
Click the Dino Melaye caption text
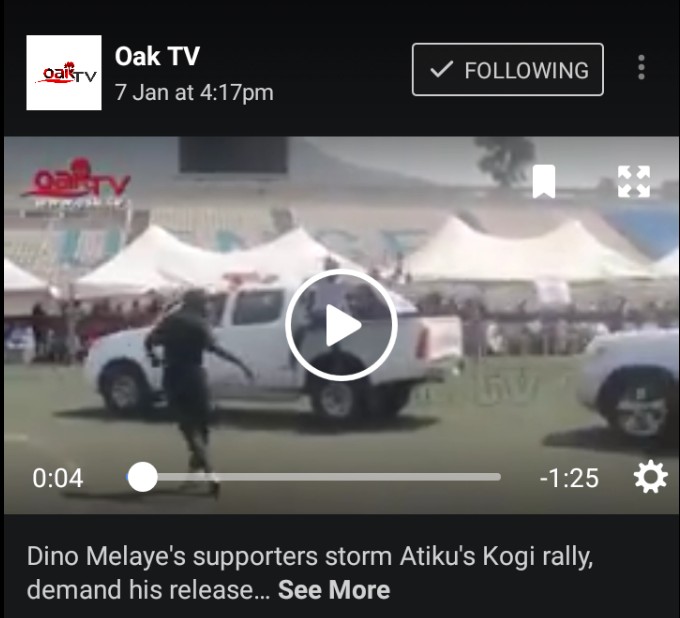pos(310,573)
